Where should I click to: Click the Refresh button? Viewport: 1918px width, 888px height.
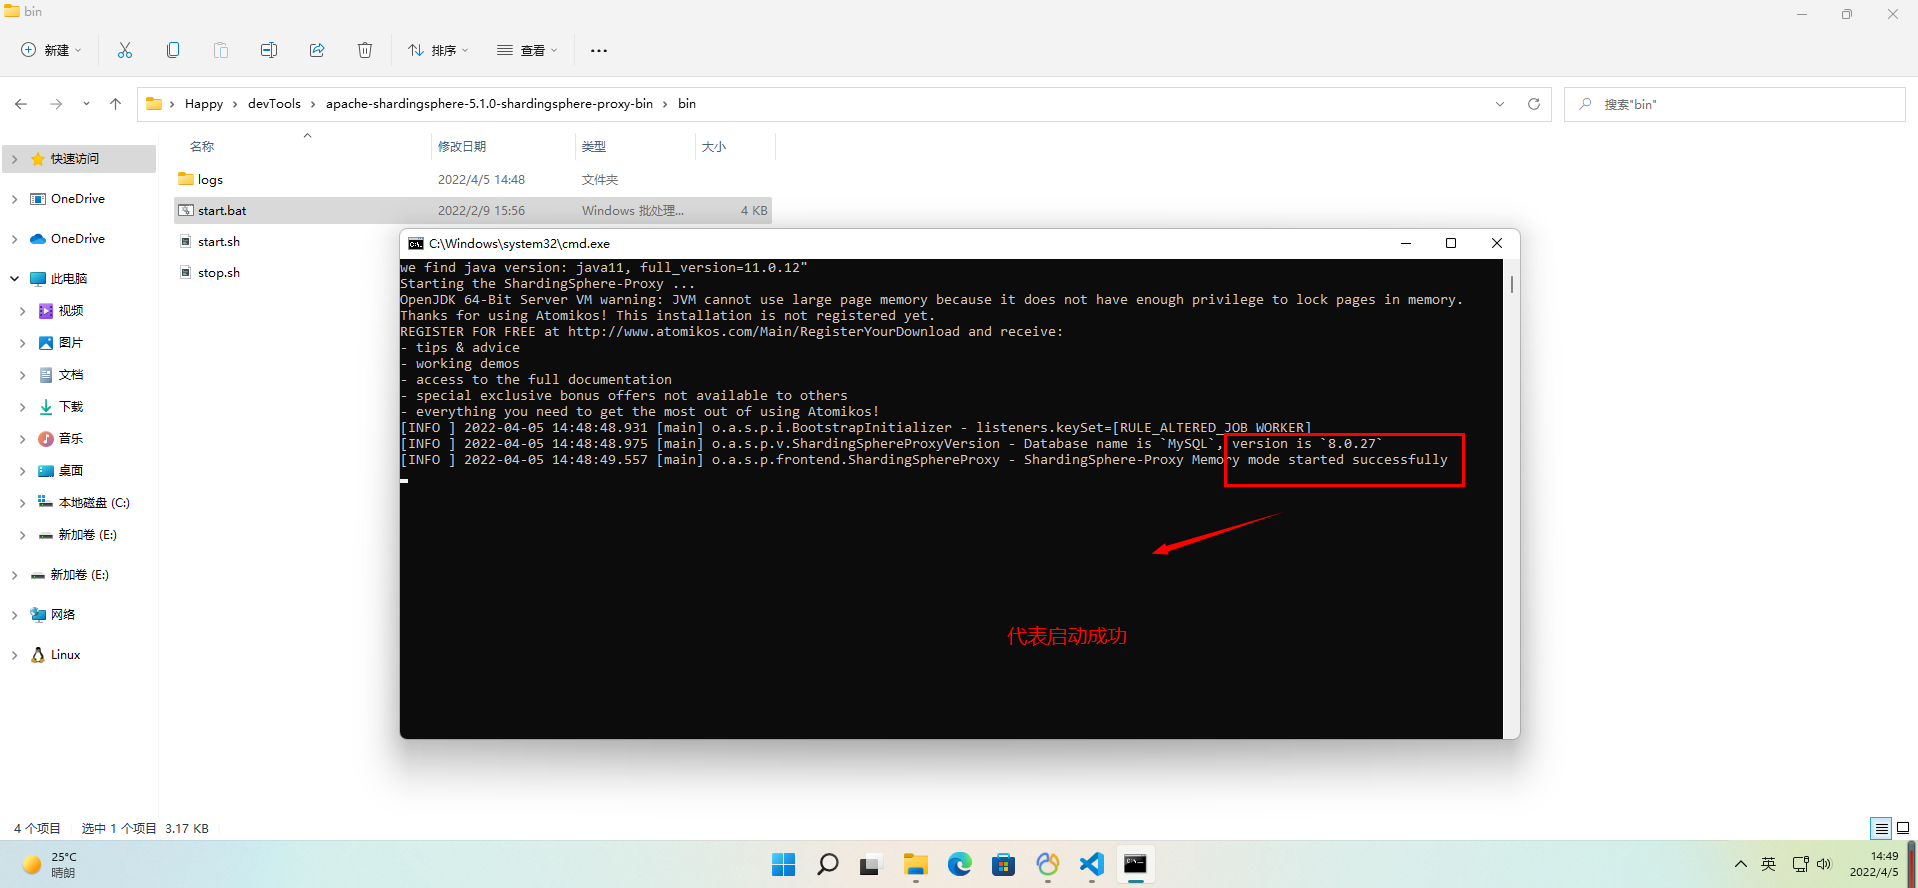click(1534, 104)
